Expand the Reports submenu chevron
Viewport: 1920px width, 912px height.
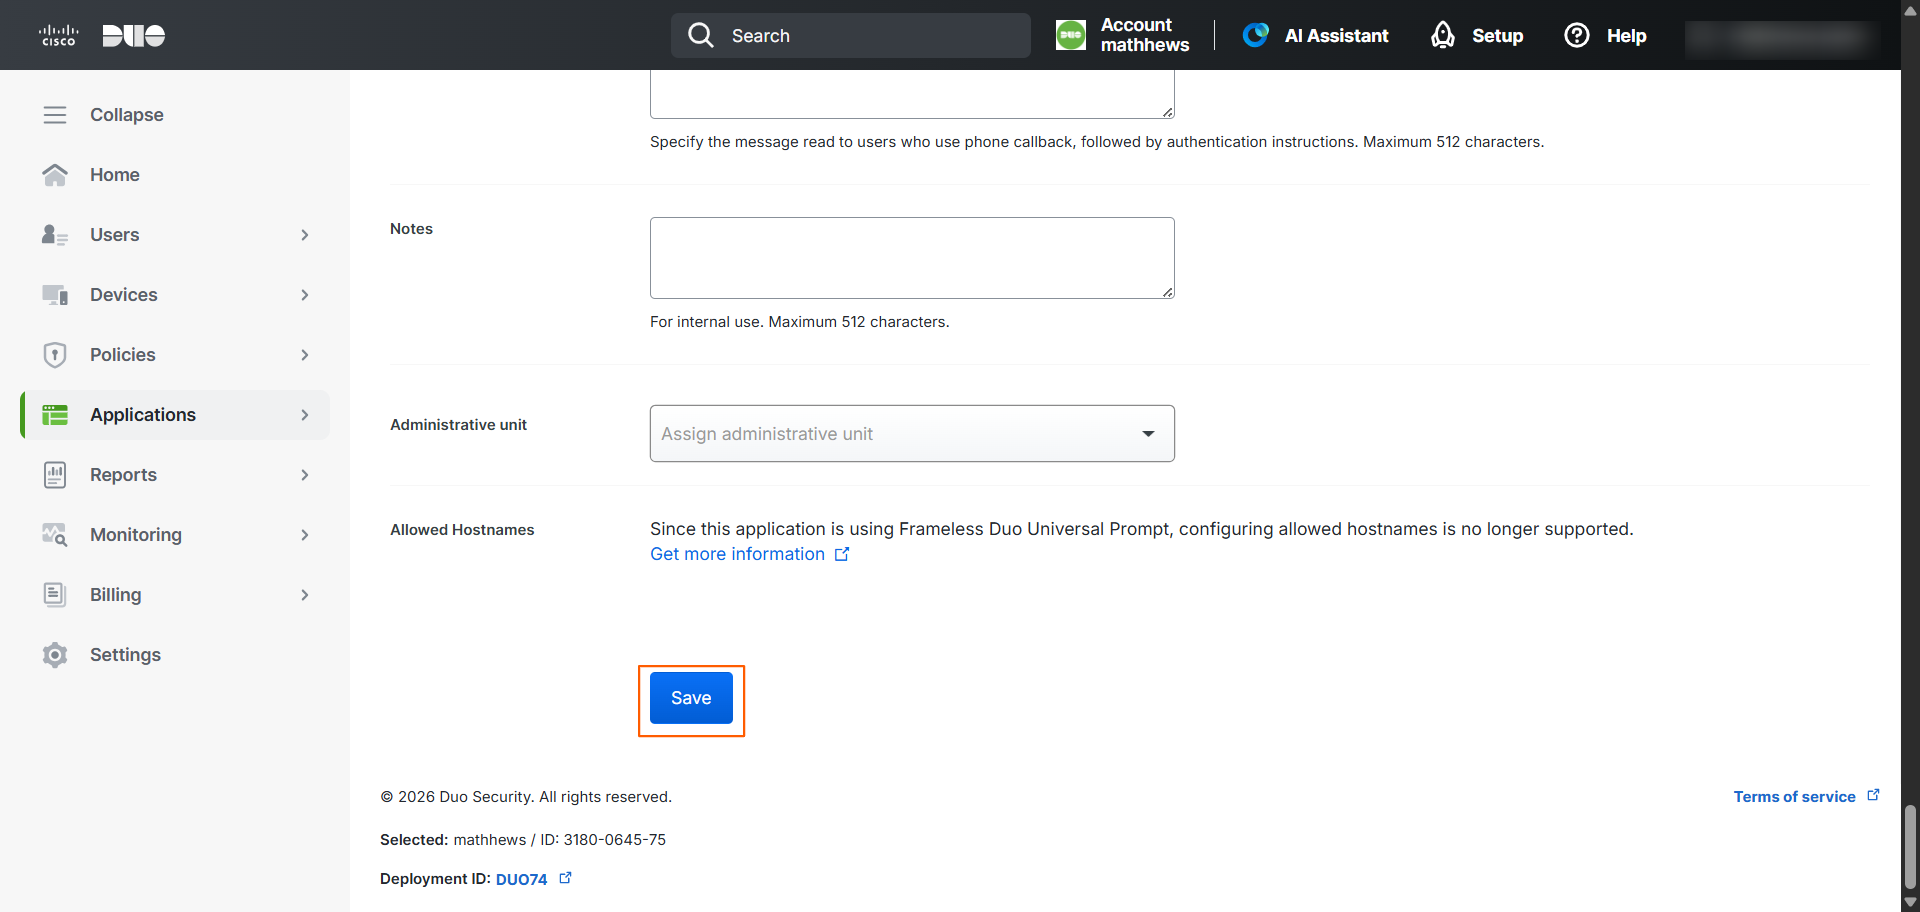(305, 475)
